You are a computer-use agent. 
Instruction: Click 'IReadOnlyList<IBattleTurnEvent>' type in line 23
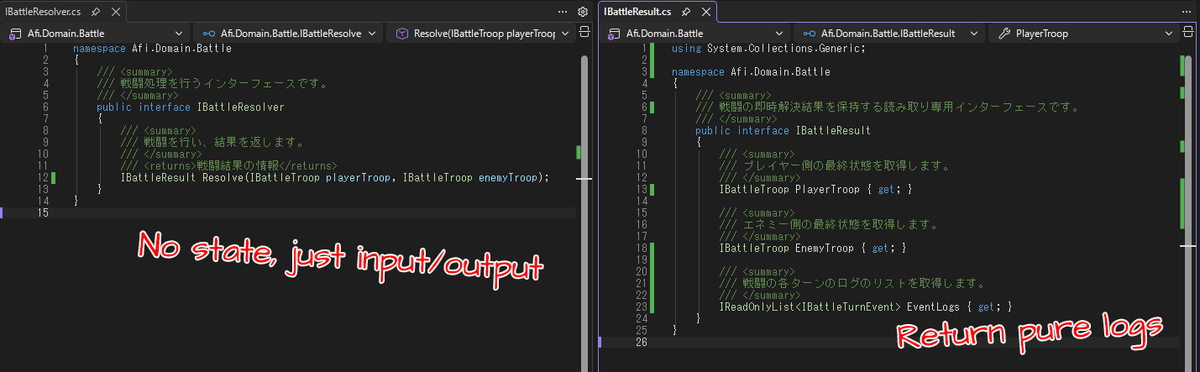tap(809, 306)
